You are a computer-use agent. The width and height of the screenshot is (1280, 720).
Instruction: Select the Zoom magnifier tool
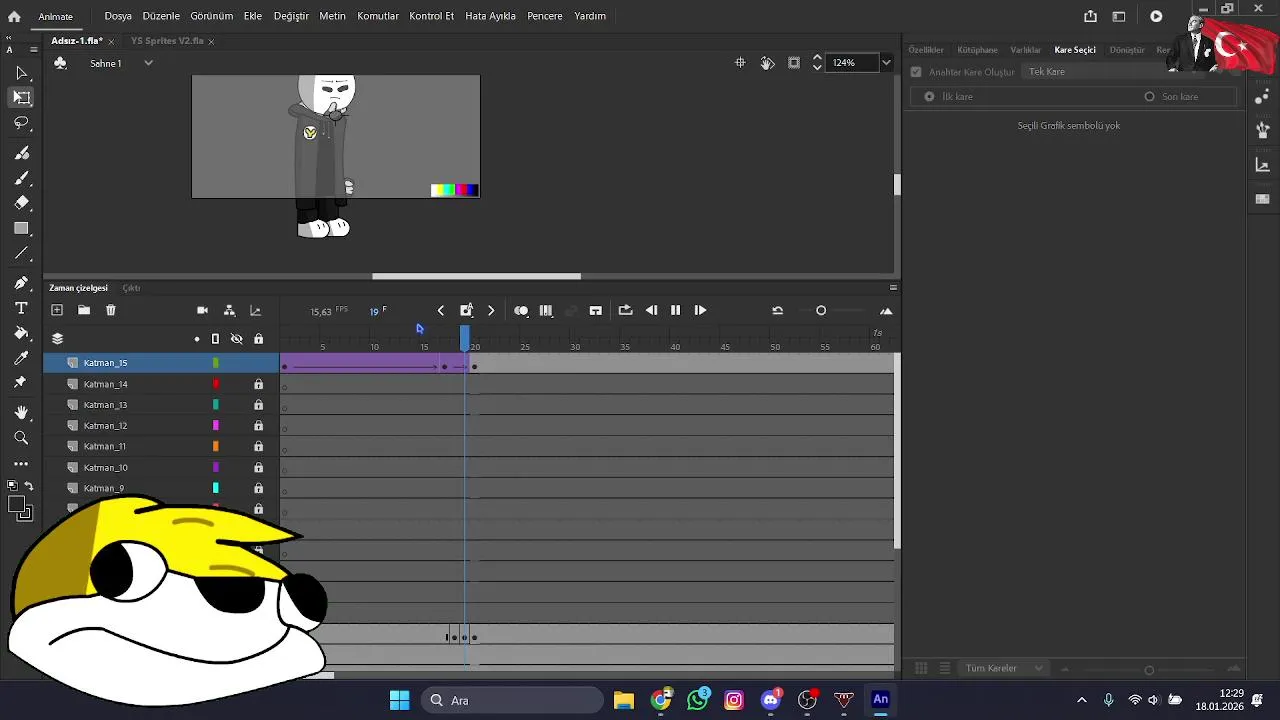[x=22, y=438]
